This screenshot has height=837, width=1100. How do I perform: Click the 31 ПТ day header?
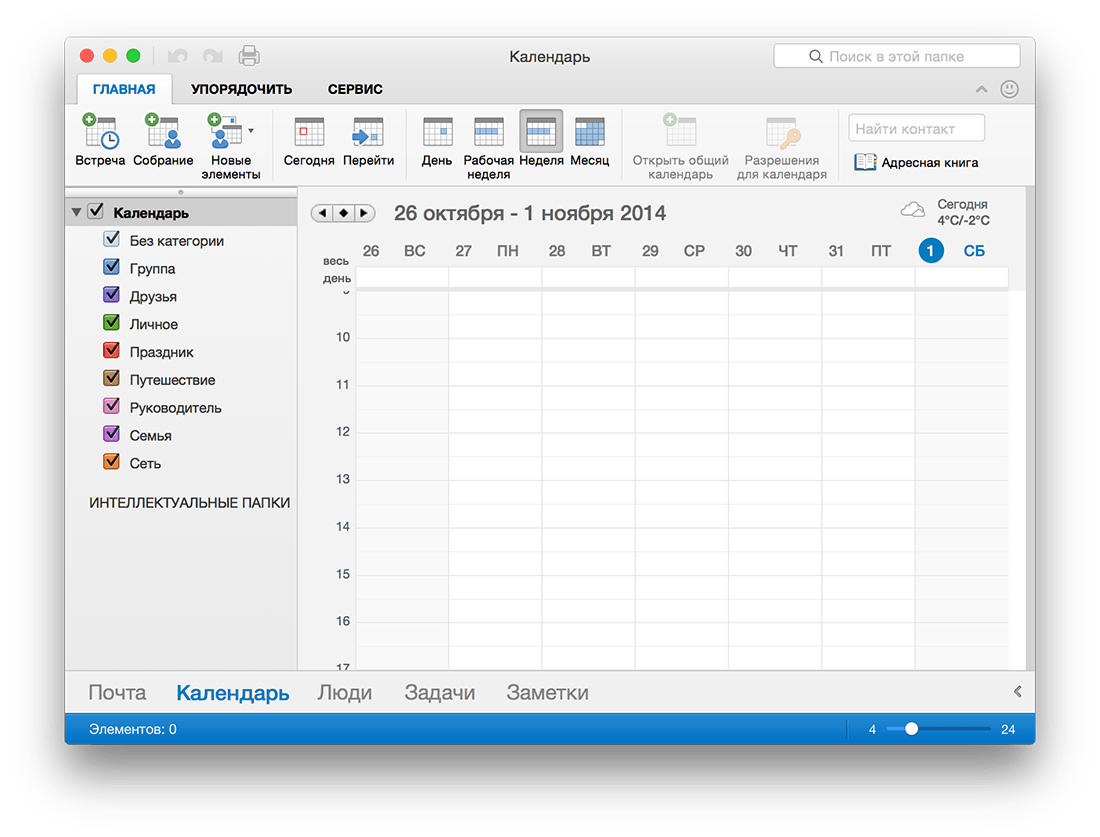pos(859,250)
